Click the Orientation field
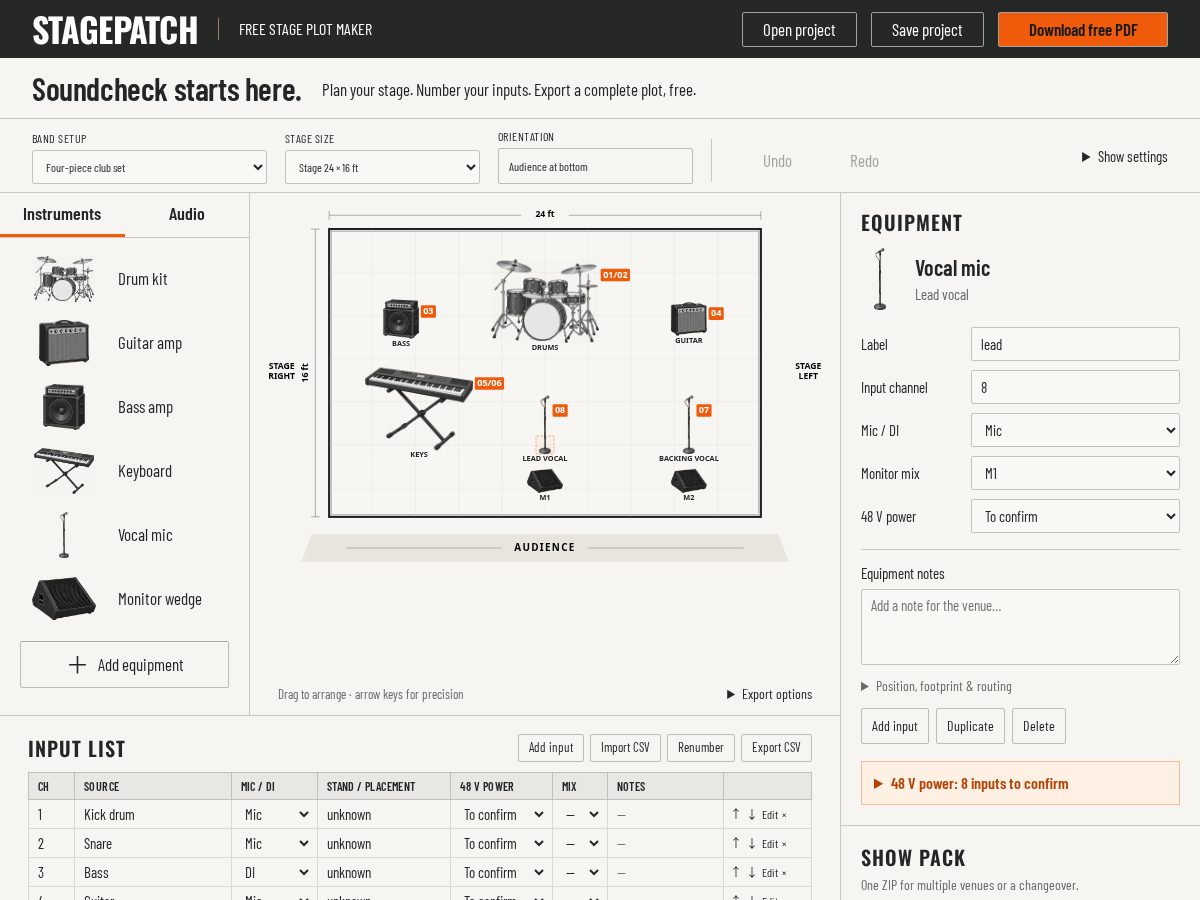Image resolution: width=1200 pixels, height=900 pixels. (x=595, y=166)
